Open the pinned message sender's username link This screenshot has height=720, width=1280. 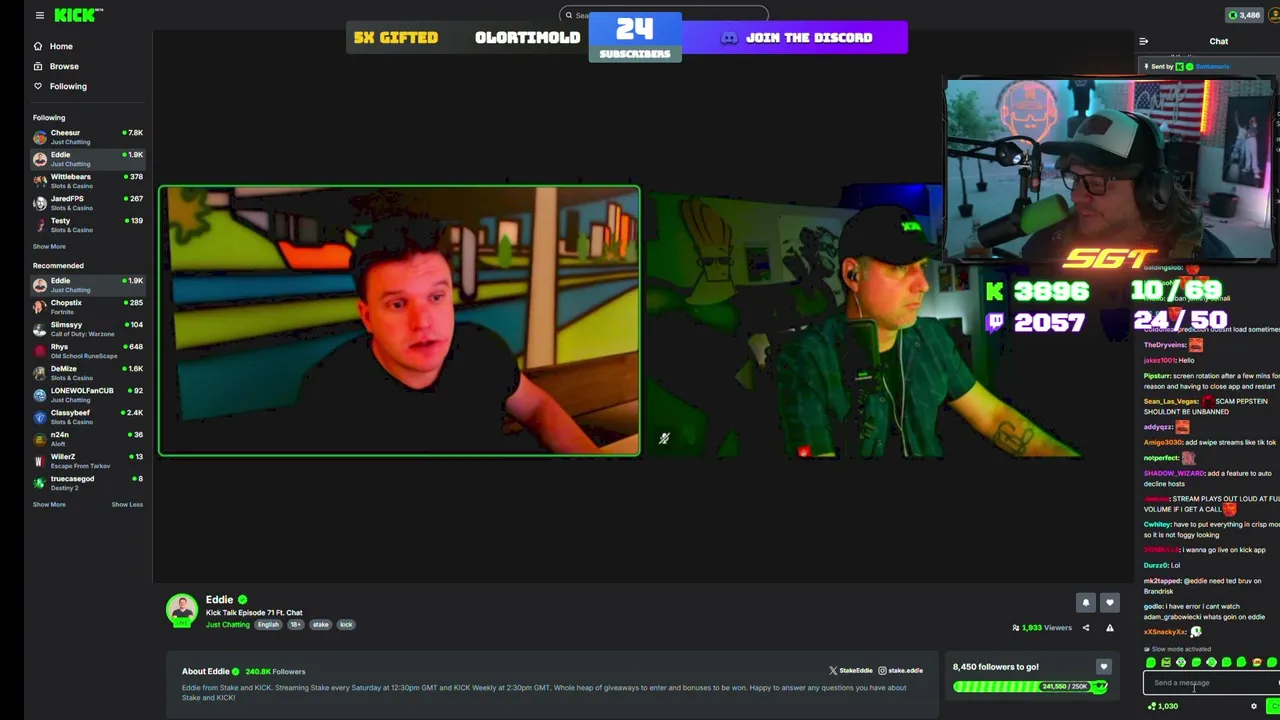[x=1212, y=66]
